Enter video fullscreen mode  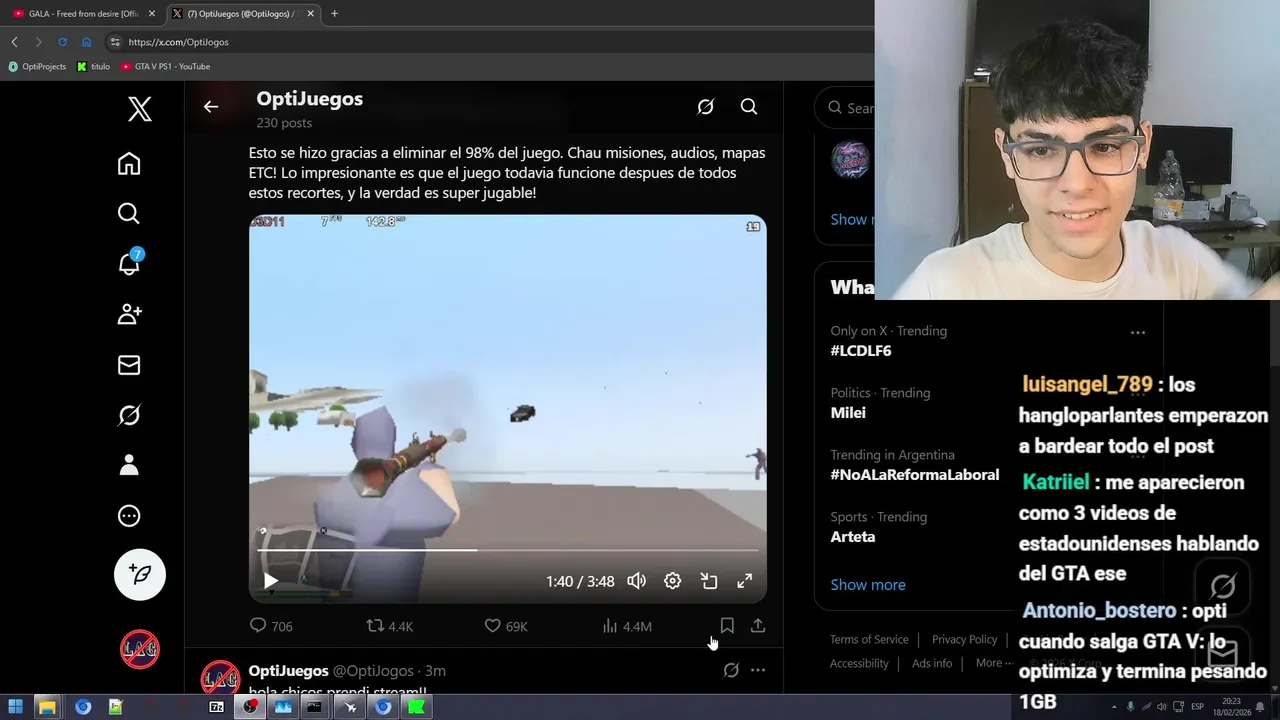pyautogui.click(x=745, y=581)
